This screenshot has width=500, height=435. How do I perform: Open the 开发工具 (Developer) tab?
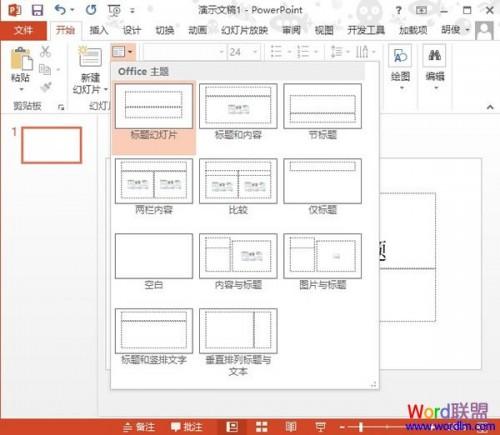pos(366,30)
